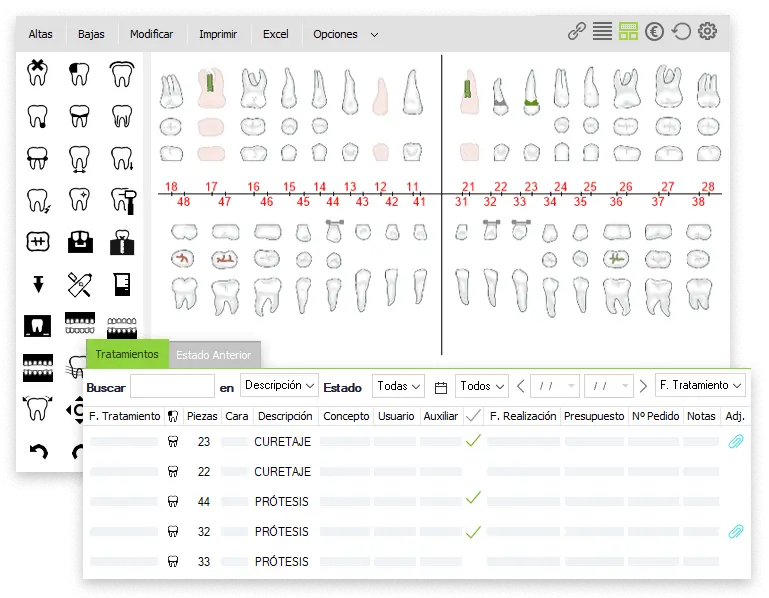Screen dimensions: 769x598
Task: Switch to the Estado Anterior tab
Action: point(214,355)
